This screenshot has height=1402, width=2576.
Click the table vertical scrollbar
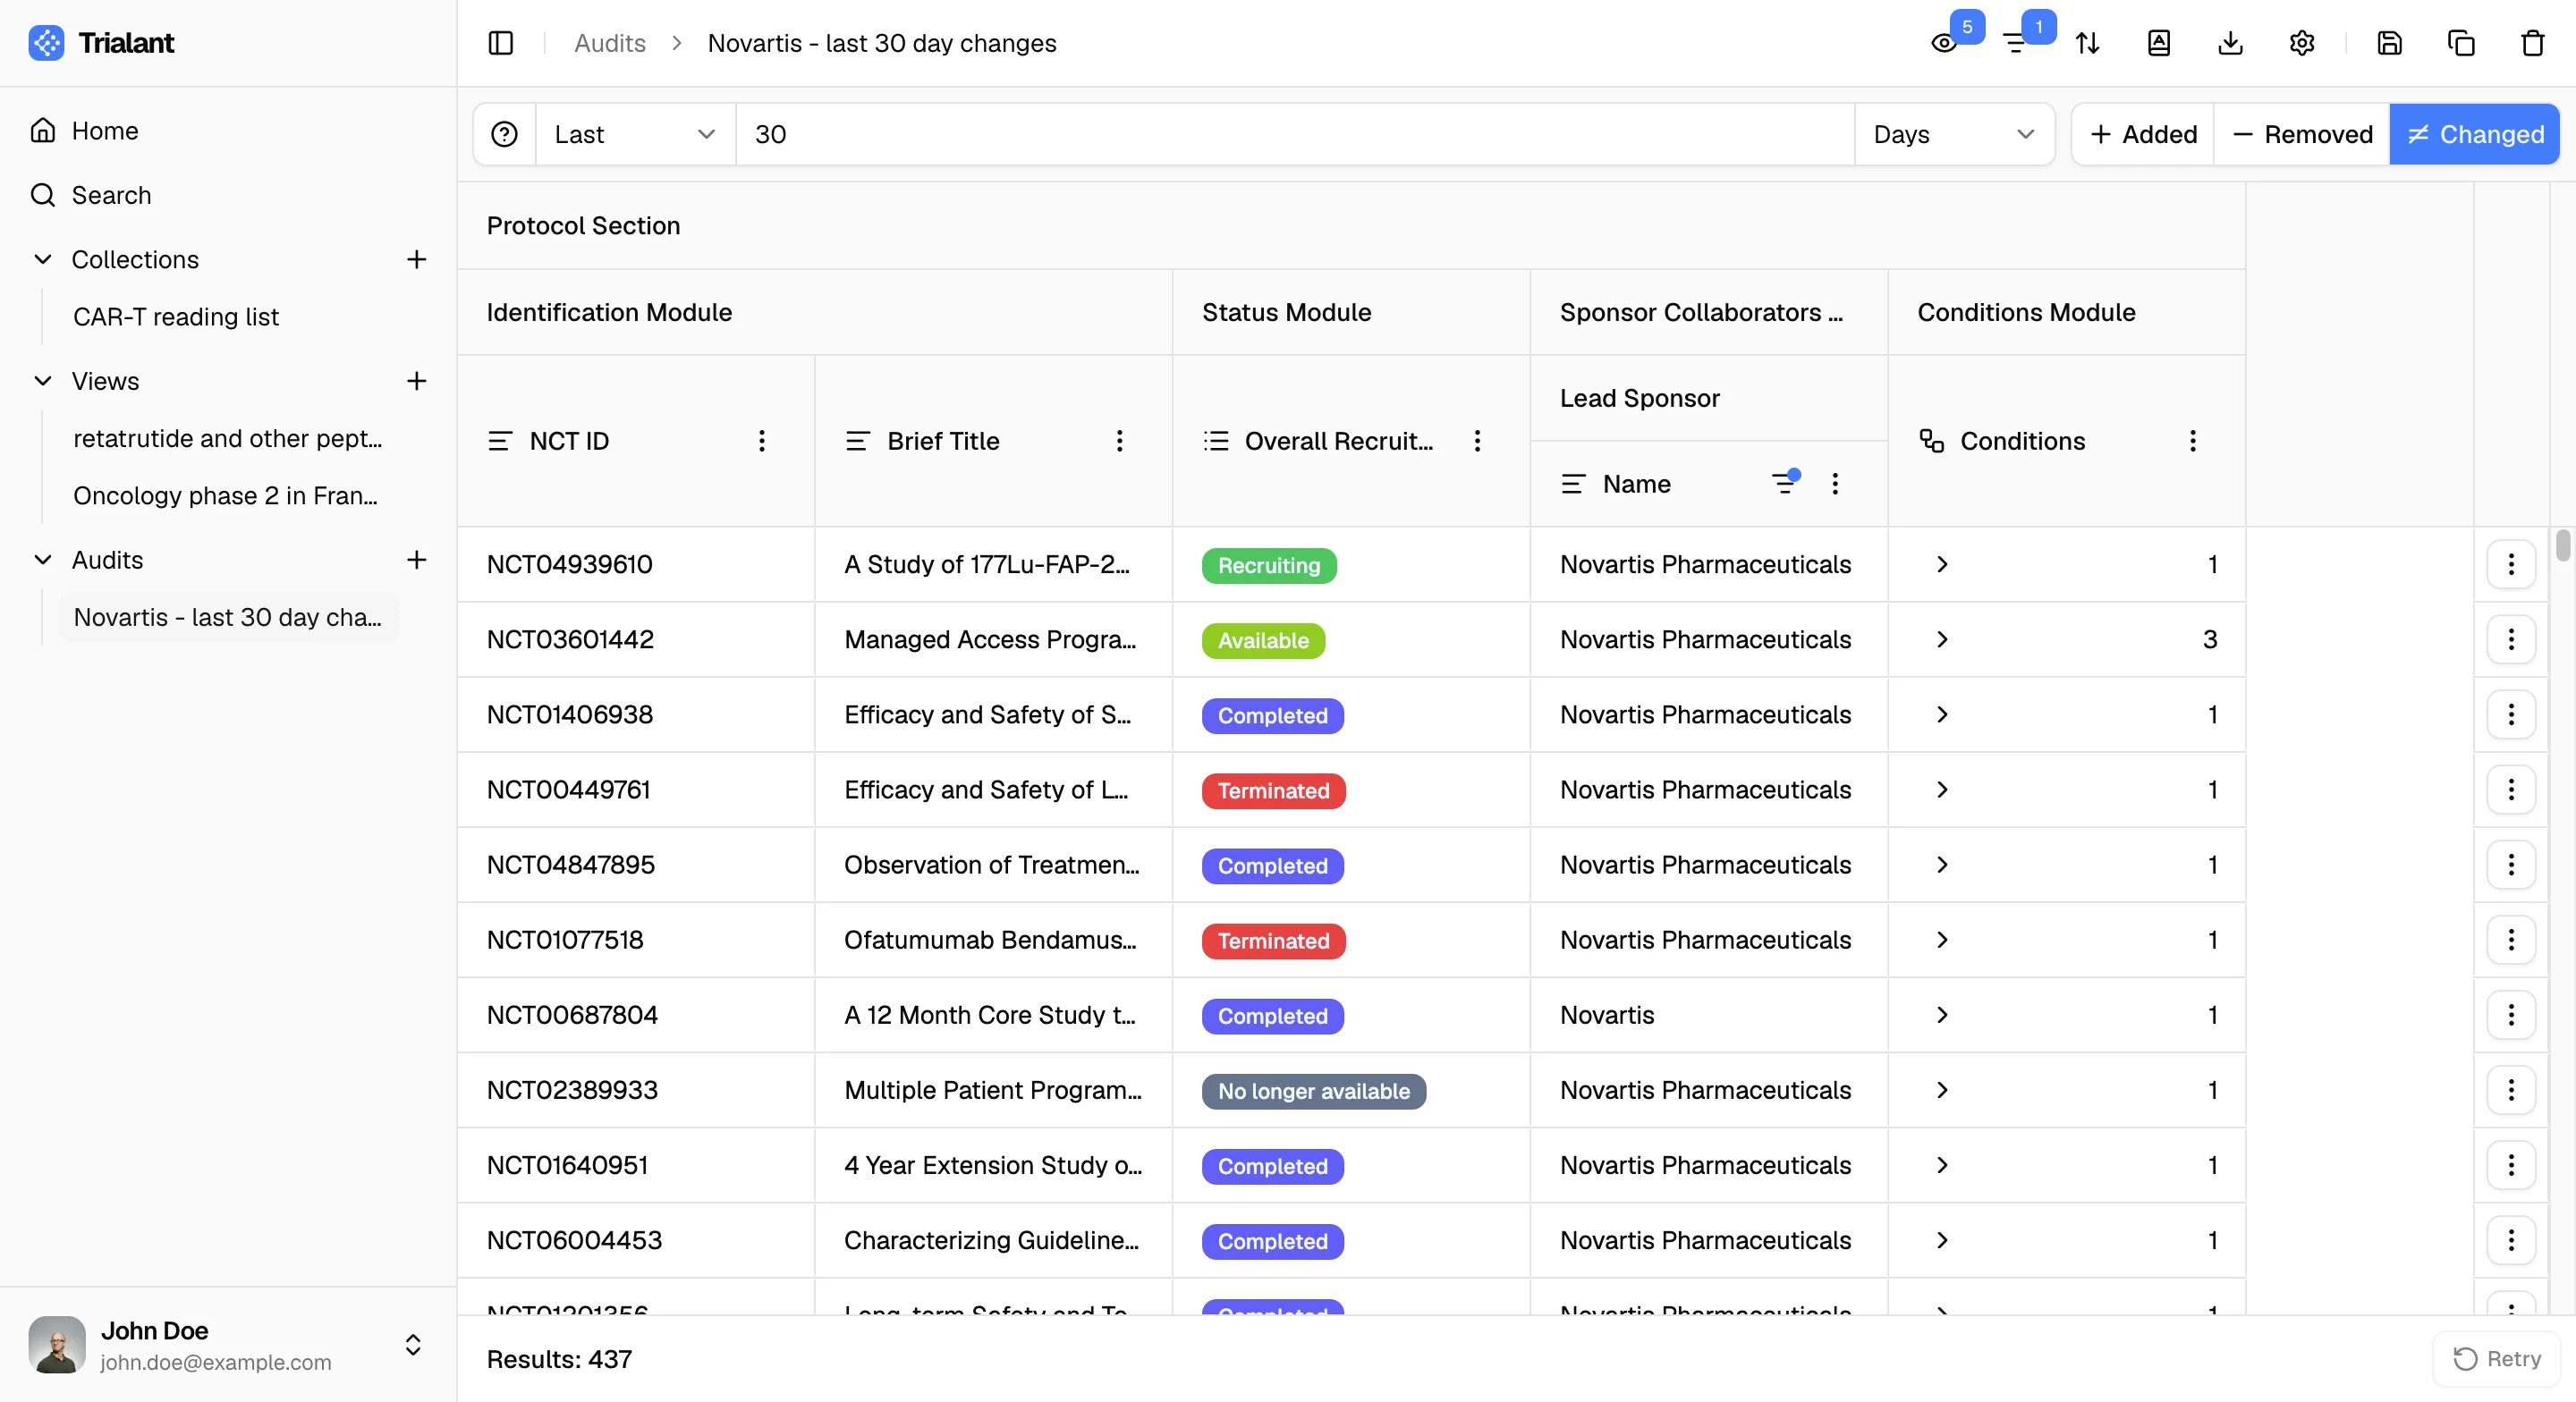click(x=2562, y=546)
